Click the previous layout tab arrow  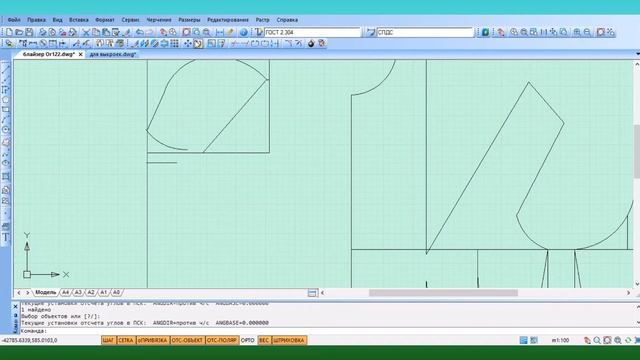click(x=19, y=293)
